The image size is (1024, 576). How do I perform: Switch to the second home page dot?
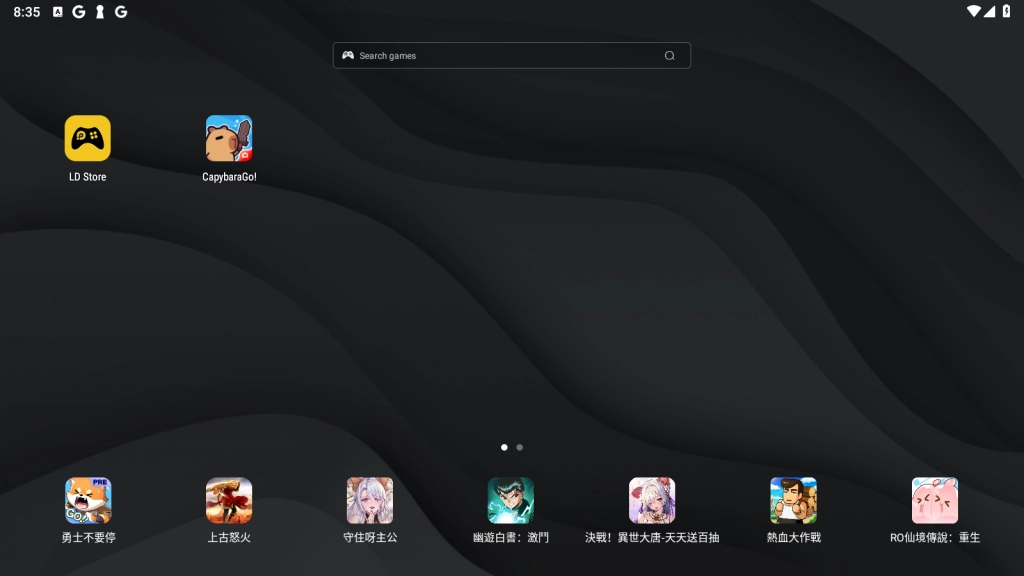[x=520, y=447]
